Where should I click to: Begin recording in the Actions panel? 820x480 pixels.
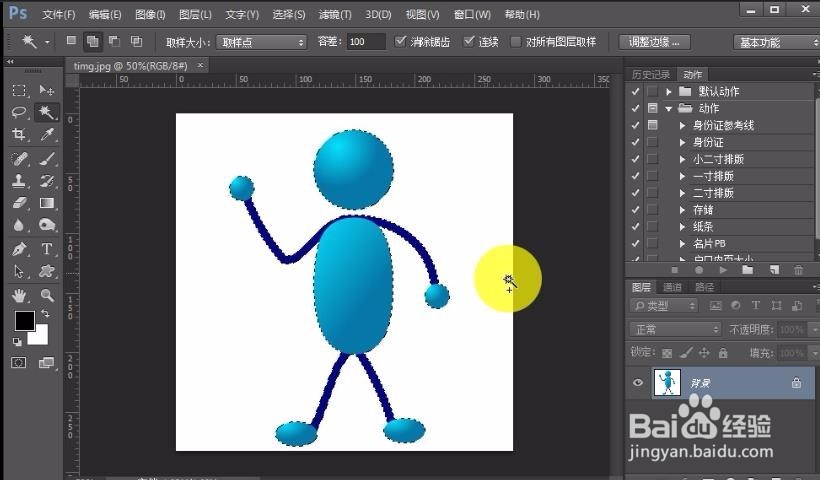coord(699,270)
